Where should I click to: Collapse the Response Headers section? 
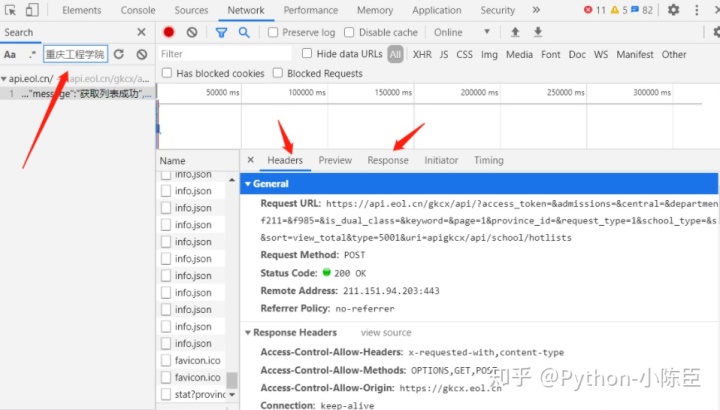pyautogui.click(x=248, y=332)
